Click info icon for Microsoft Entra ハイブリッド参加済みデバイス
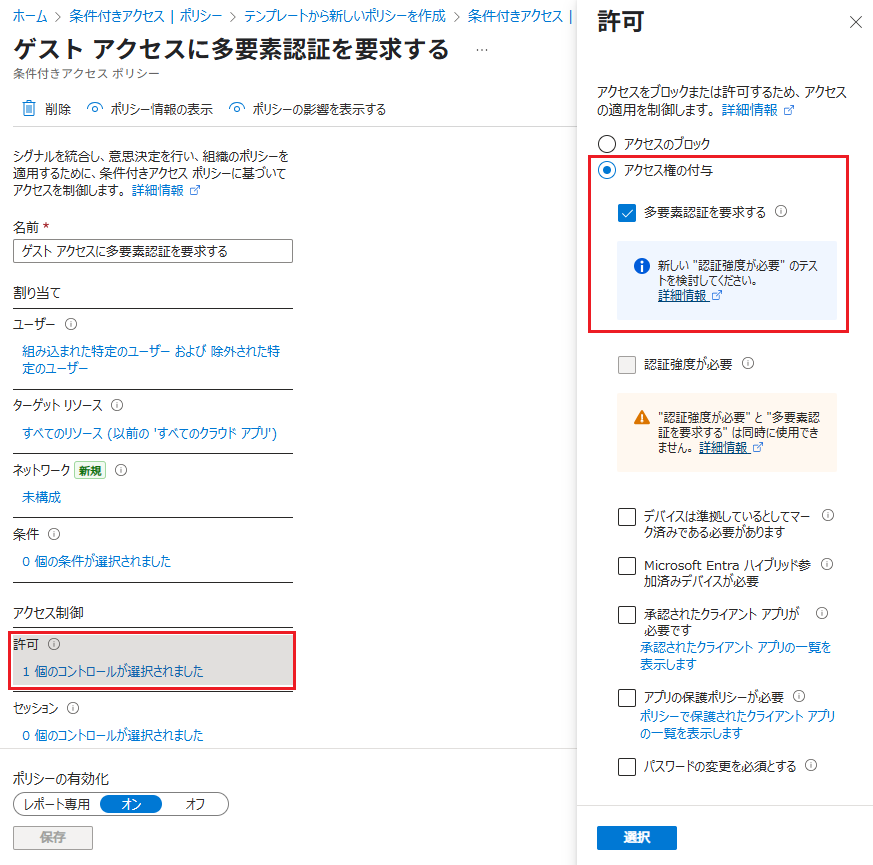The width and height of the screenshot is (873, 865). point(827,564)
